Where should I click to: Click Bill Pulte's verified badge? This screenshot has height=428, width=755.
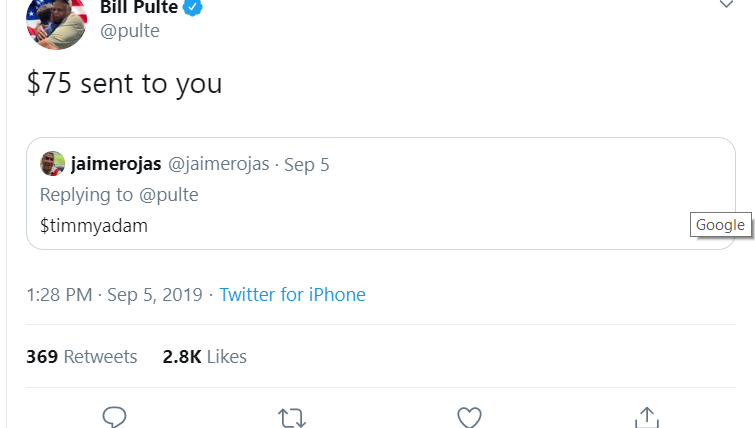tap(194, 8)
